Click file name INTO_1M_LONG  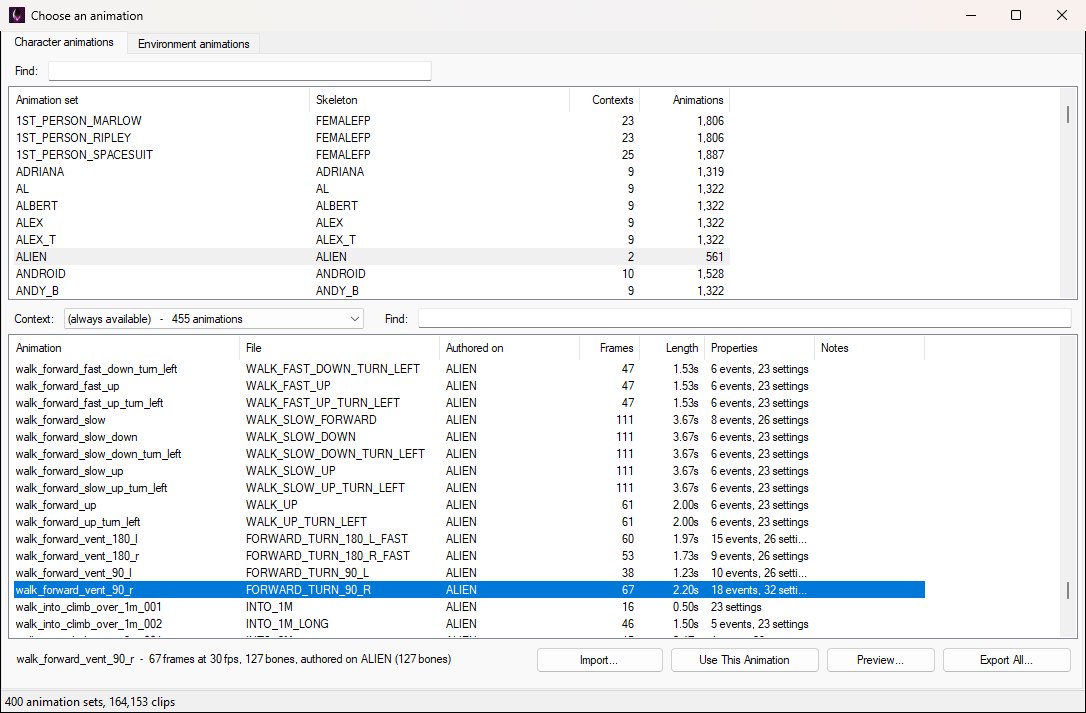click(287, 624)
